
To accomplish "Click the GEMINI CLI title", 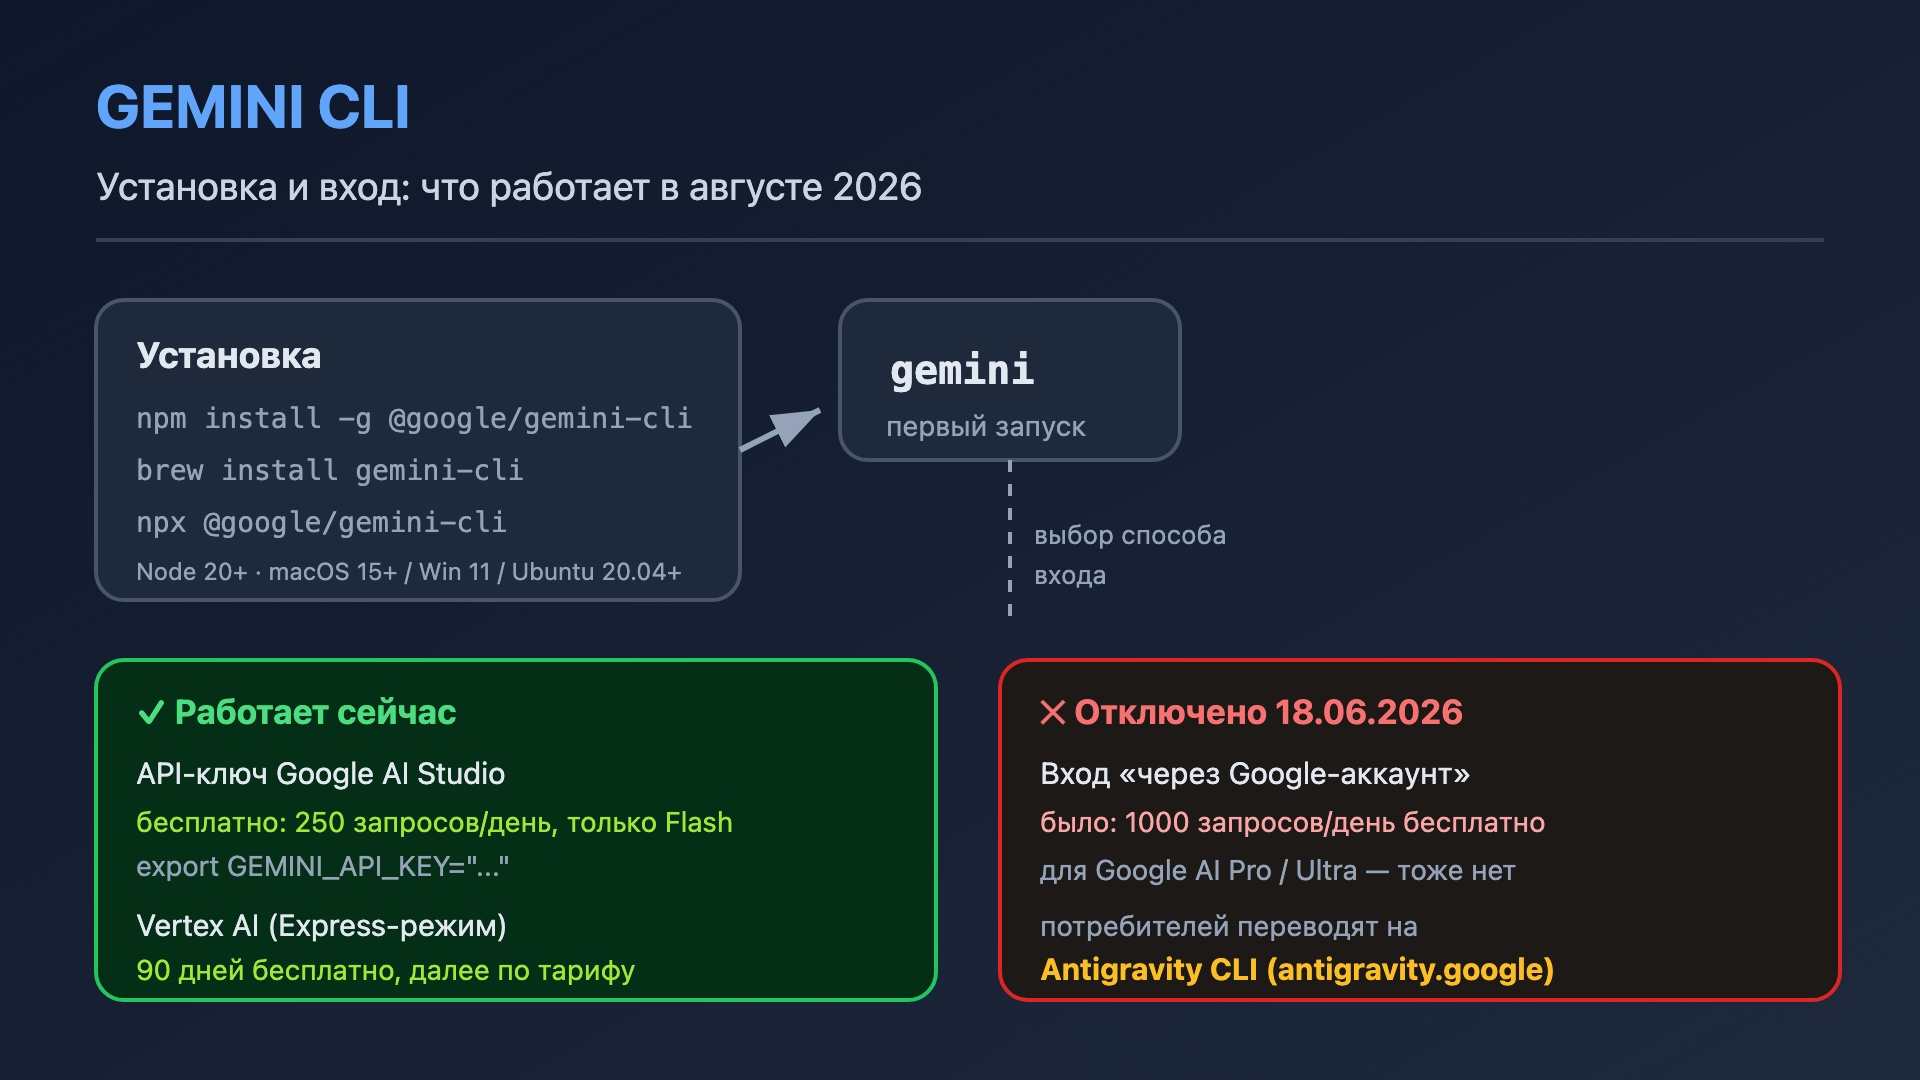I will [x=253, y=107].
